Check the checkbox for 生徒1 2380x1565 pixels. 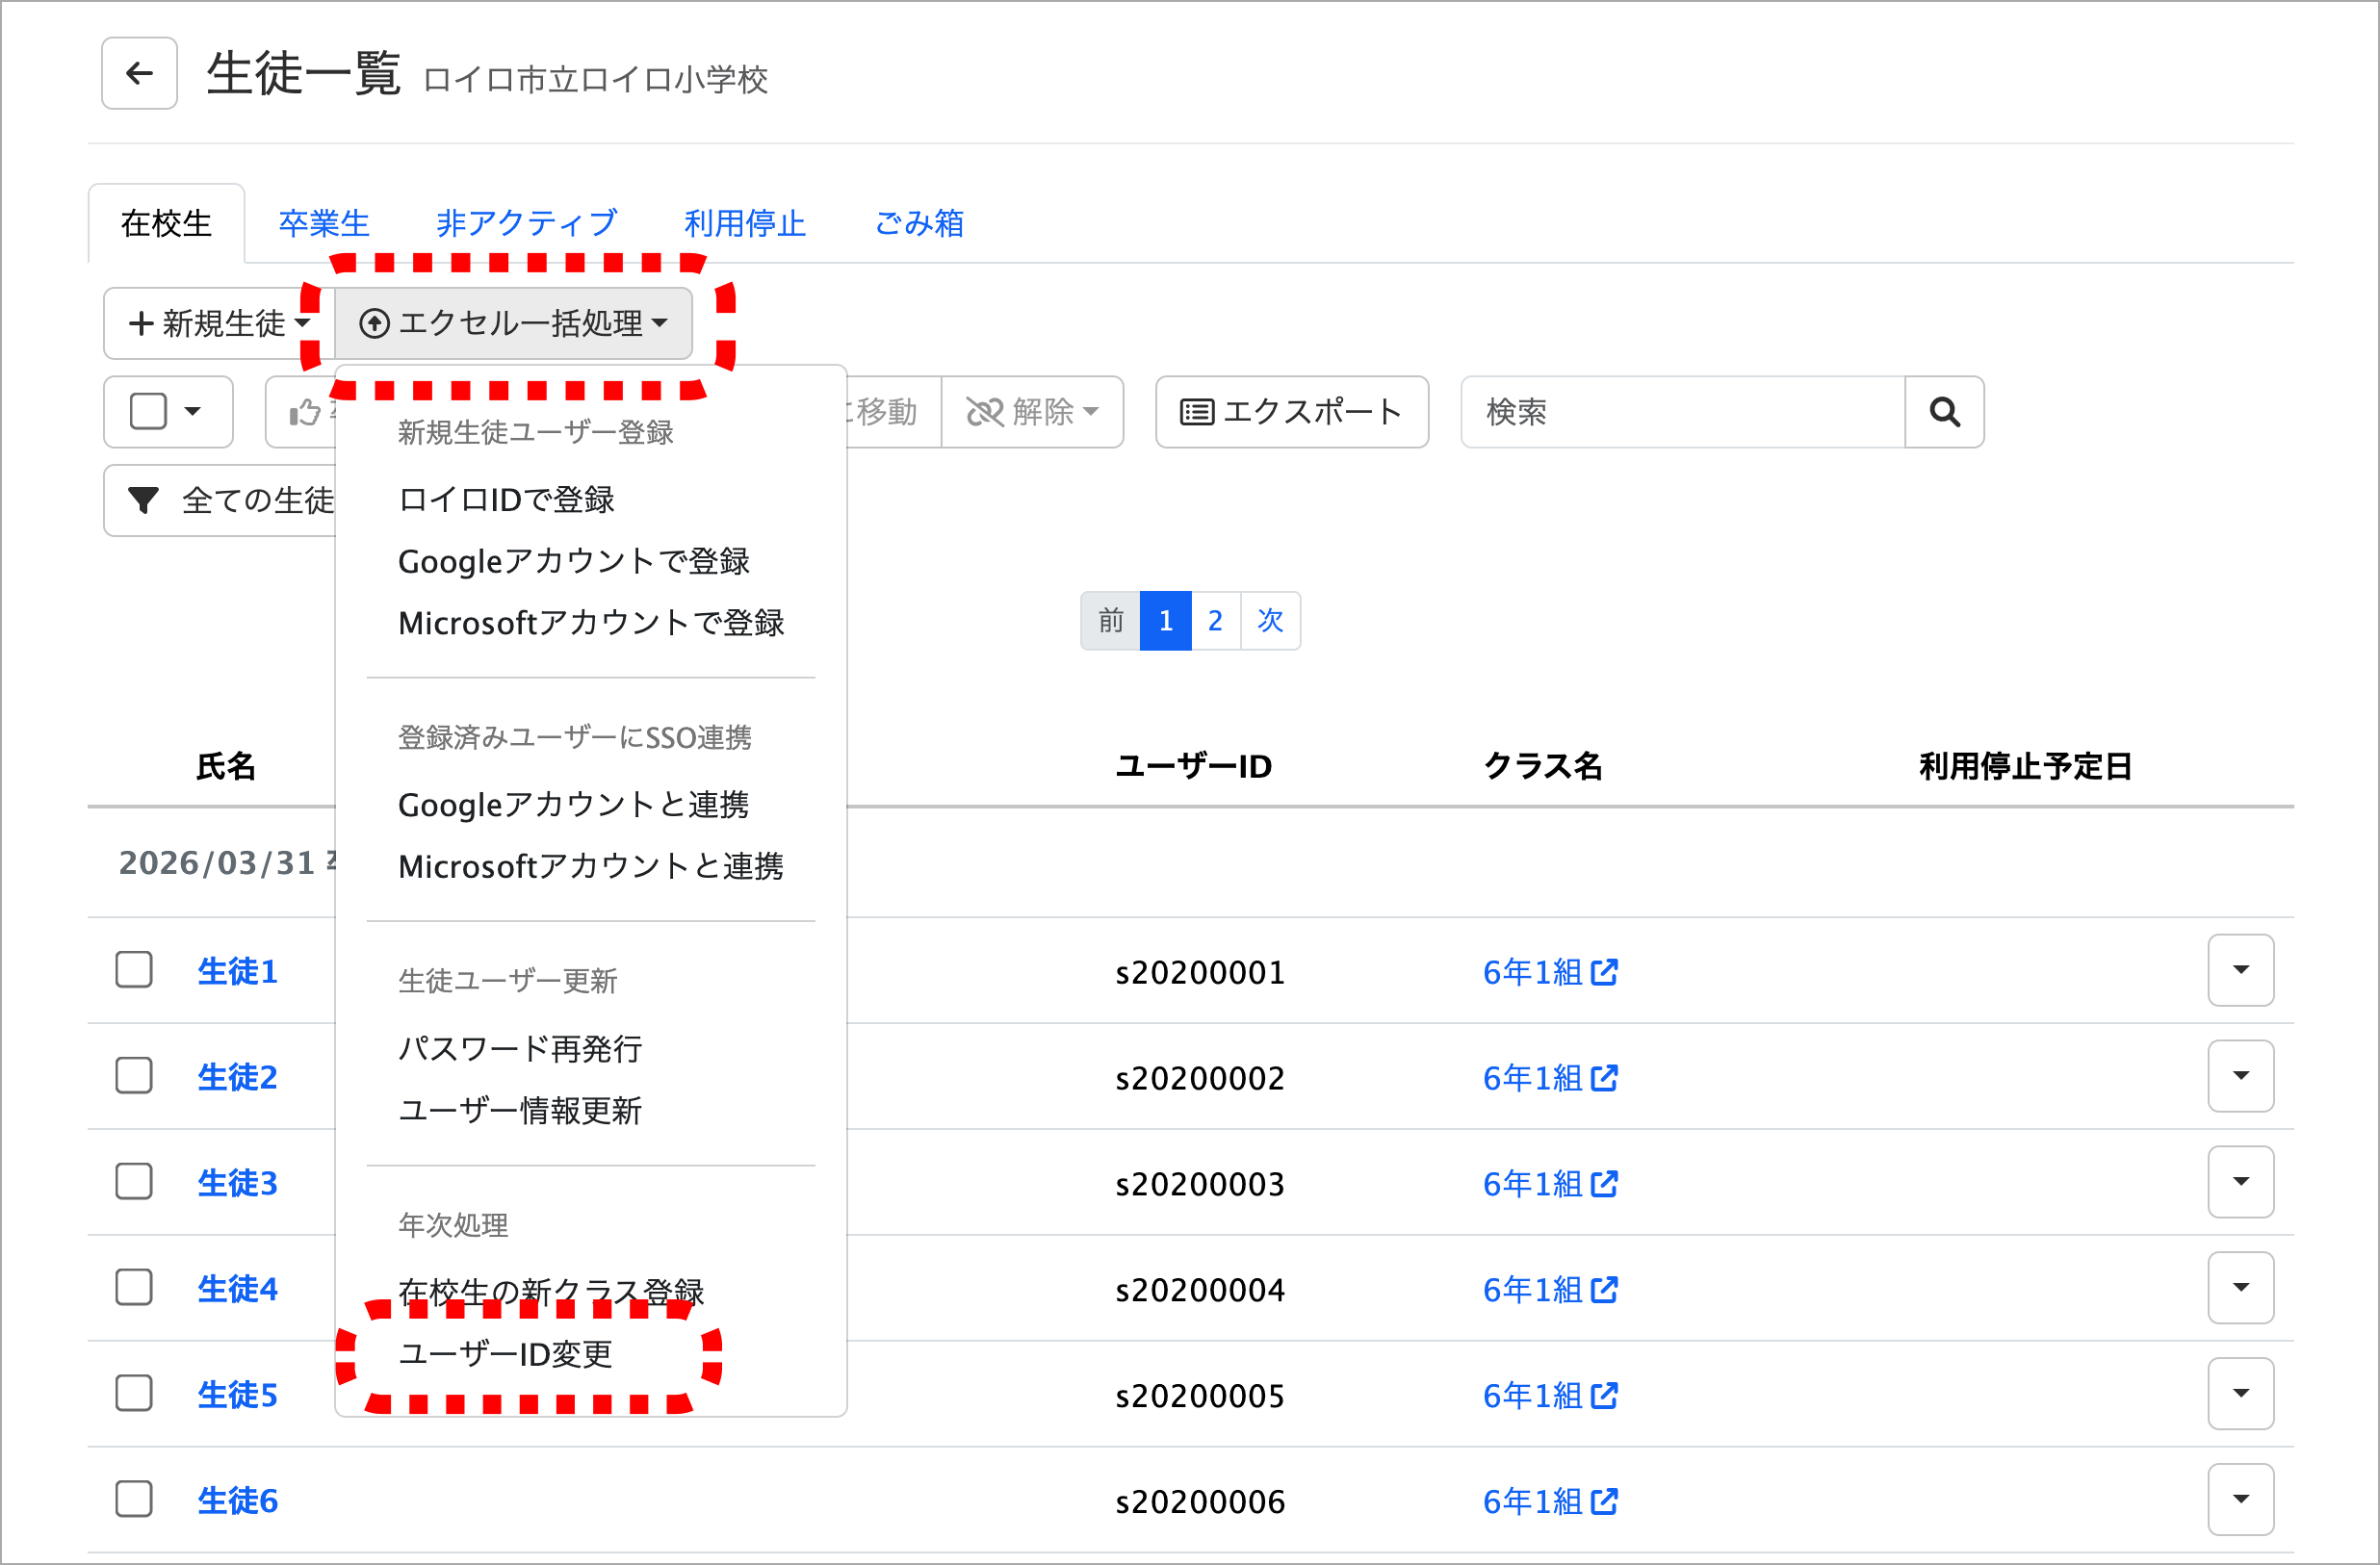pos(134,970)
